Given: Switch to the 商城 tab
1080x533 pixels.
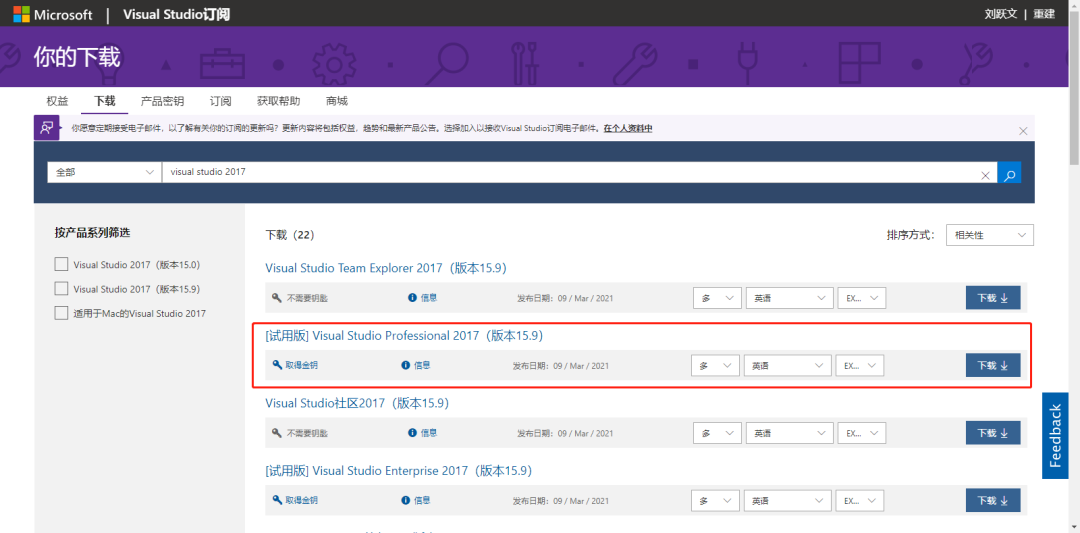Looking at the screenshot, I should pos(337,101).
